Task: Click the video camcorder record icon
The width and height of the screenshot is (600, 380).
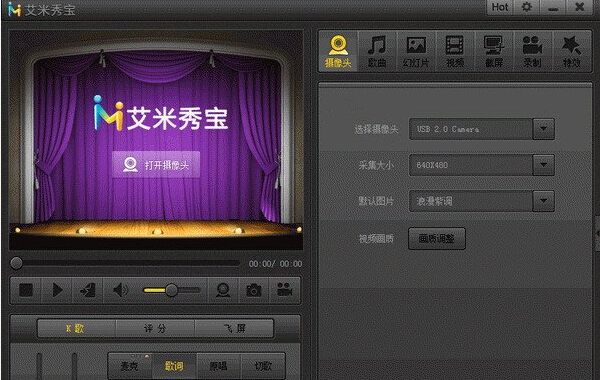Action: 284,290
